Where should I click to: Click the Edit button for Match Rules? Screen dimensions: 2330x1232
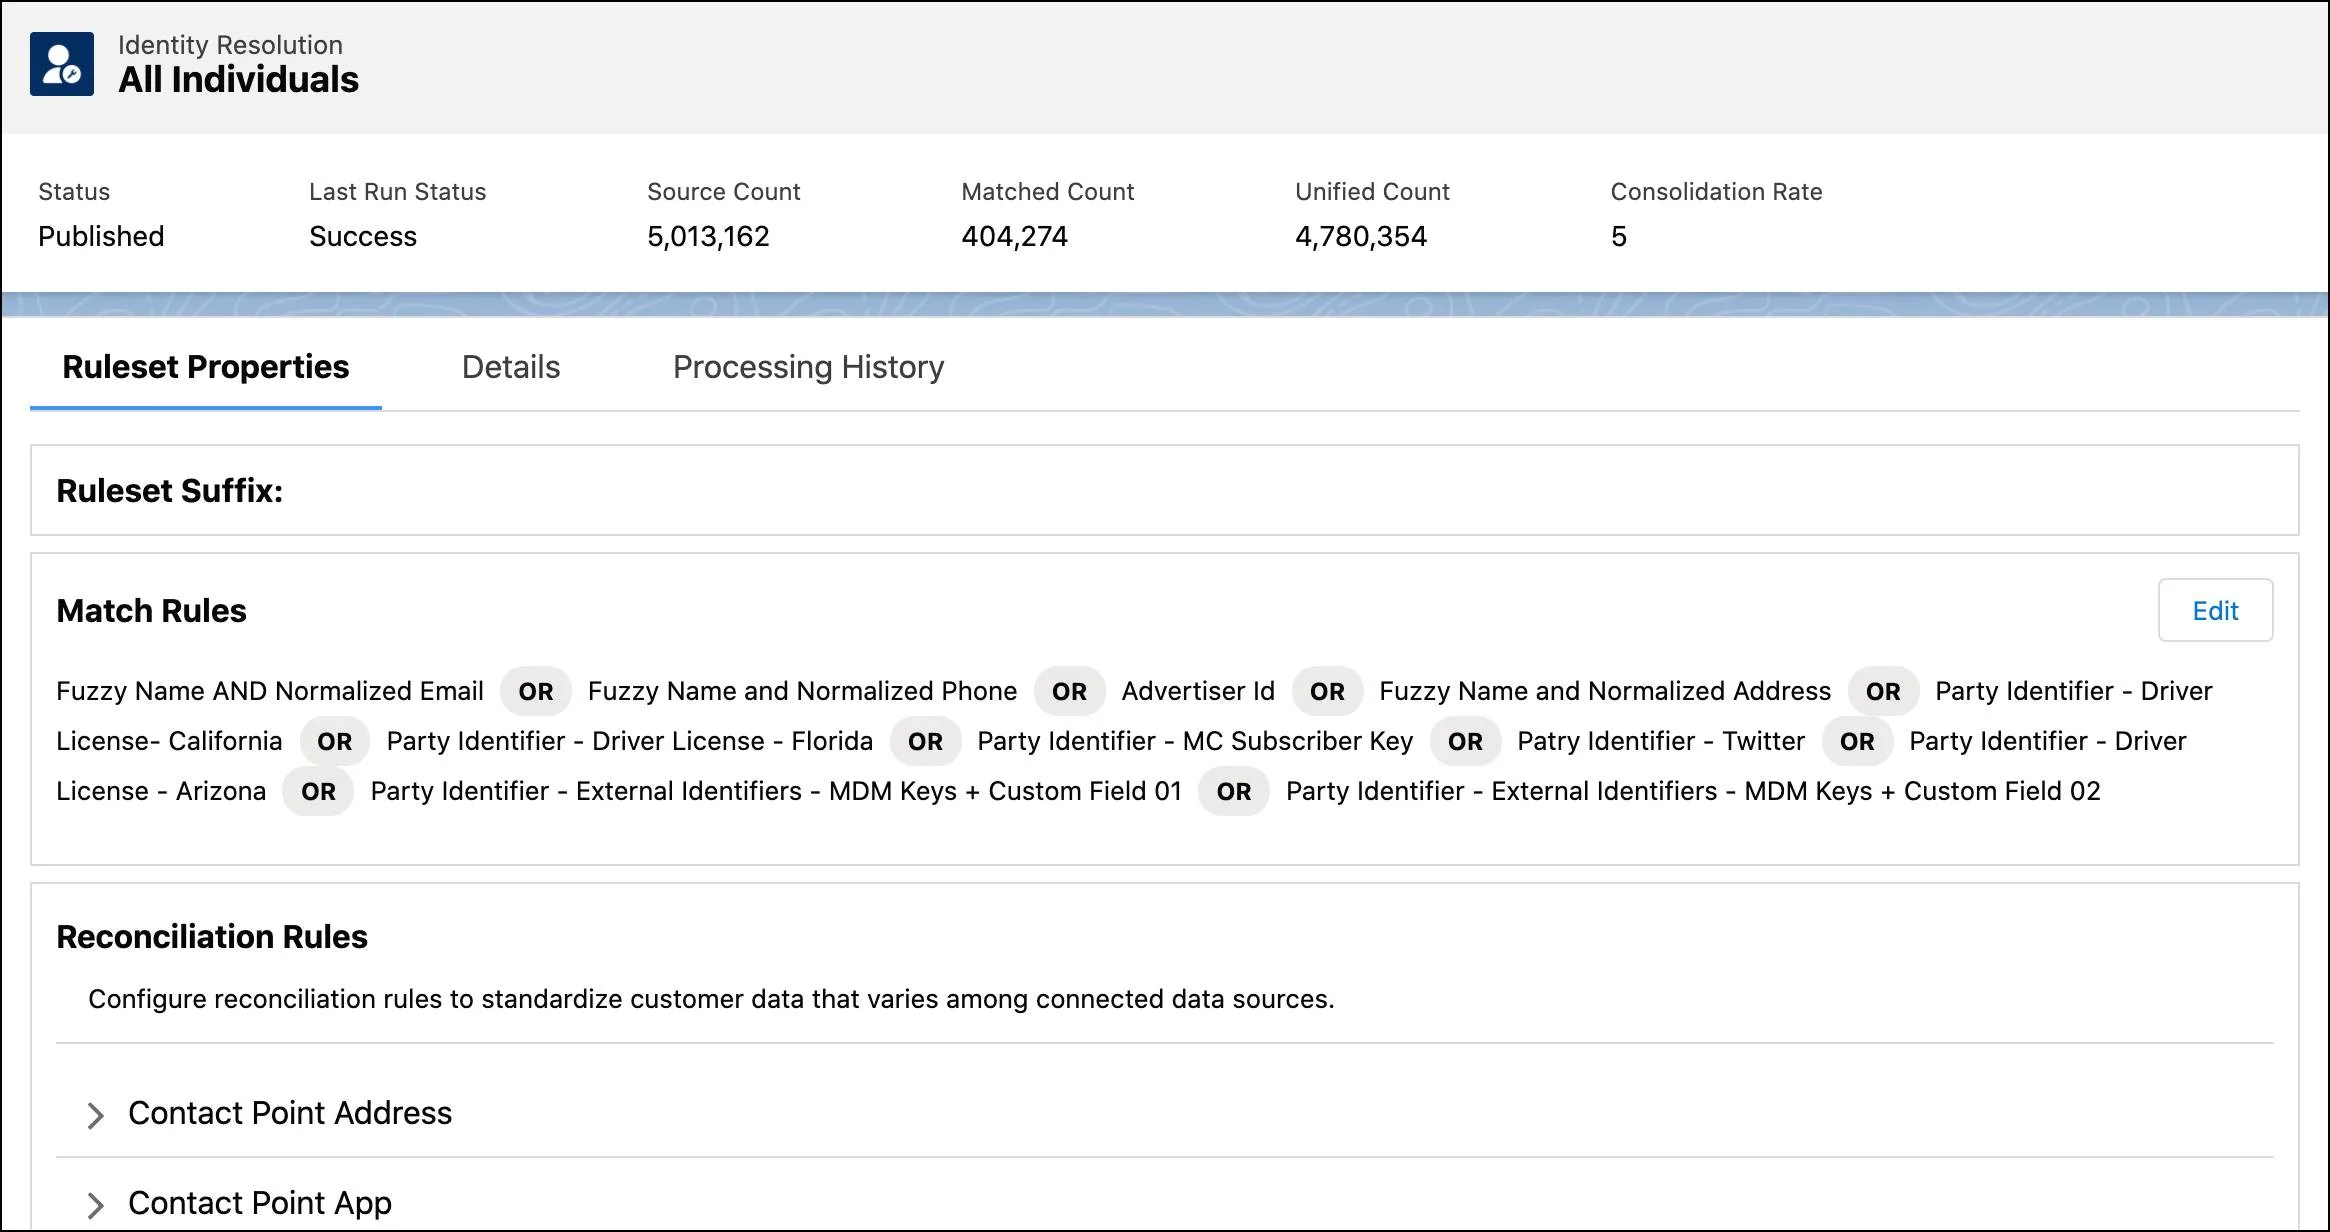2215,610
